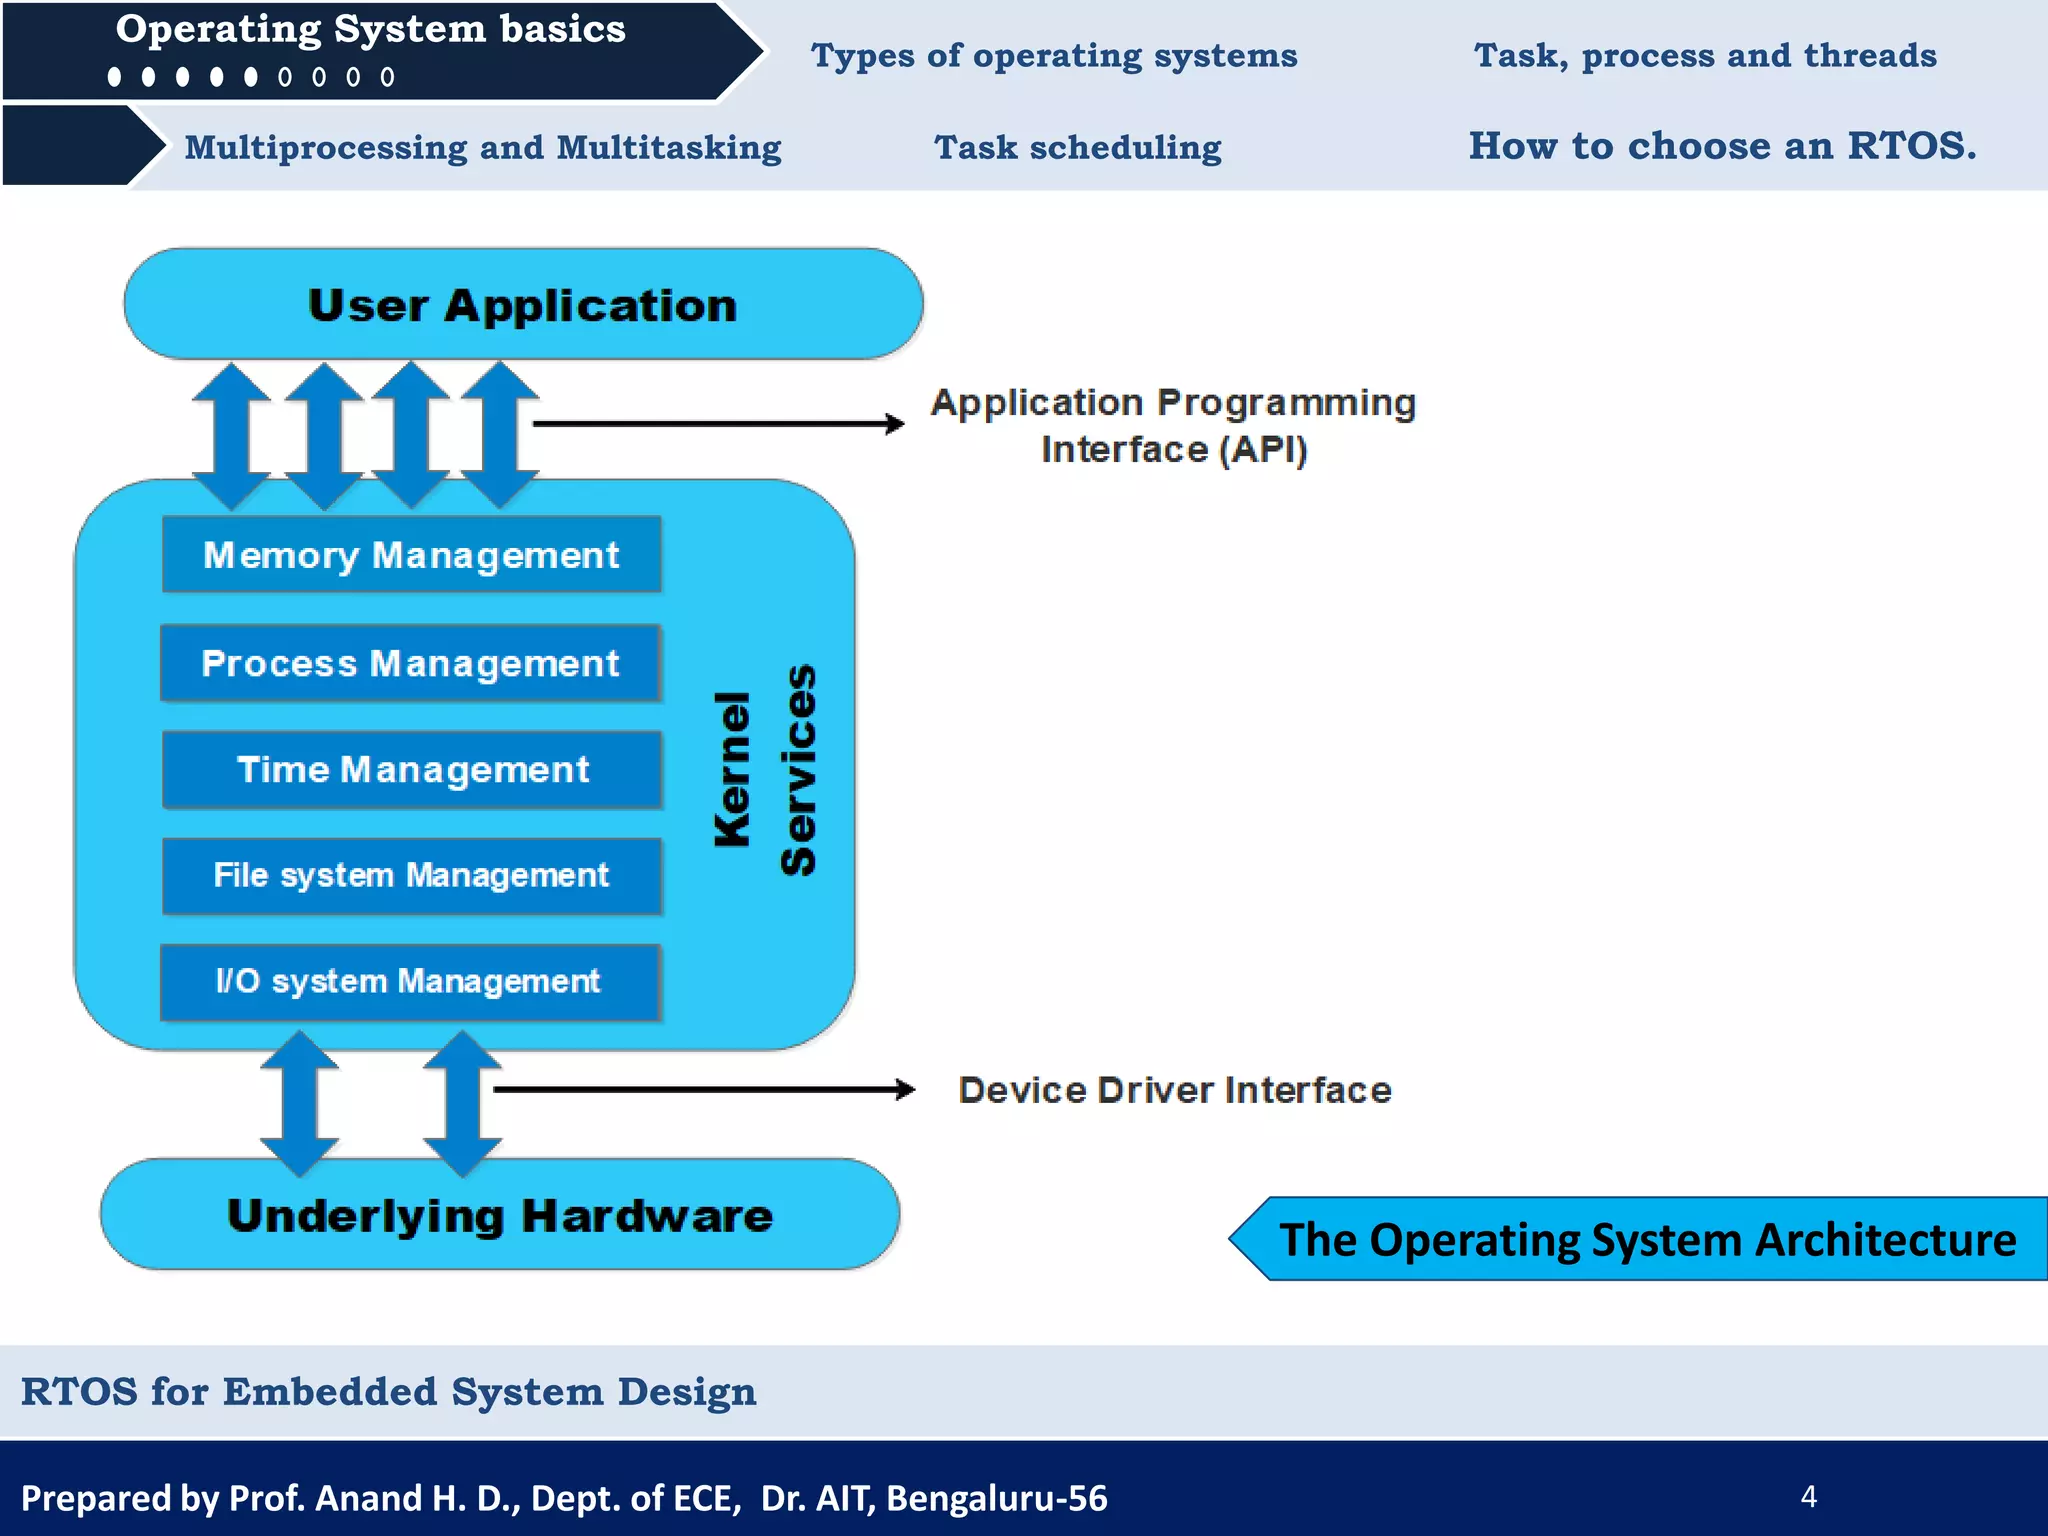Select File system Management box
Viewport: 2048px width, 1536px height.
[x=412, y=876]
